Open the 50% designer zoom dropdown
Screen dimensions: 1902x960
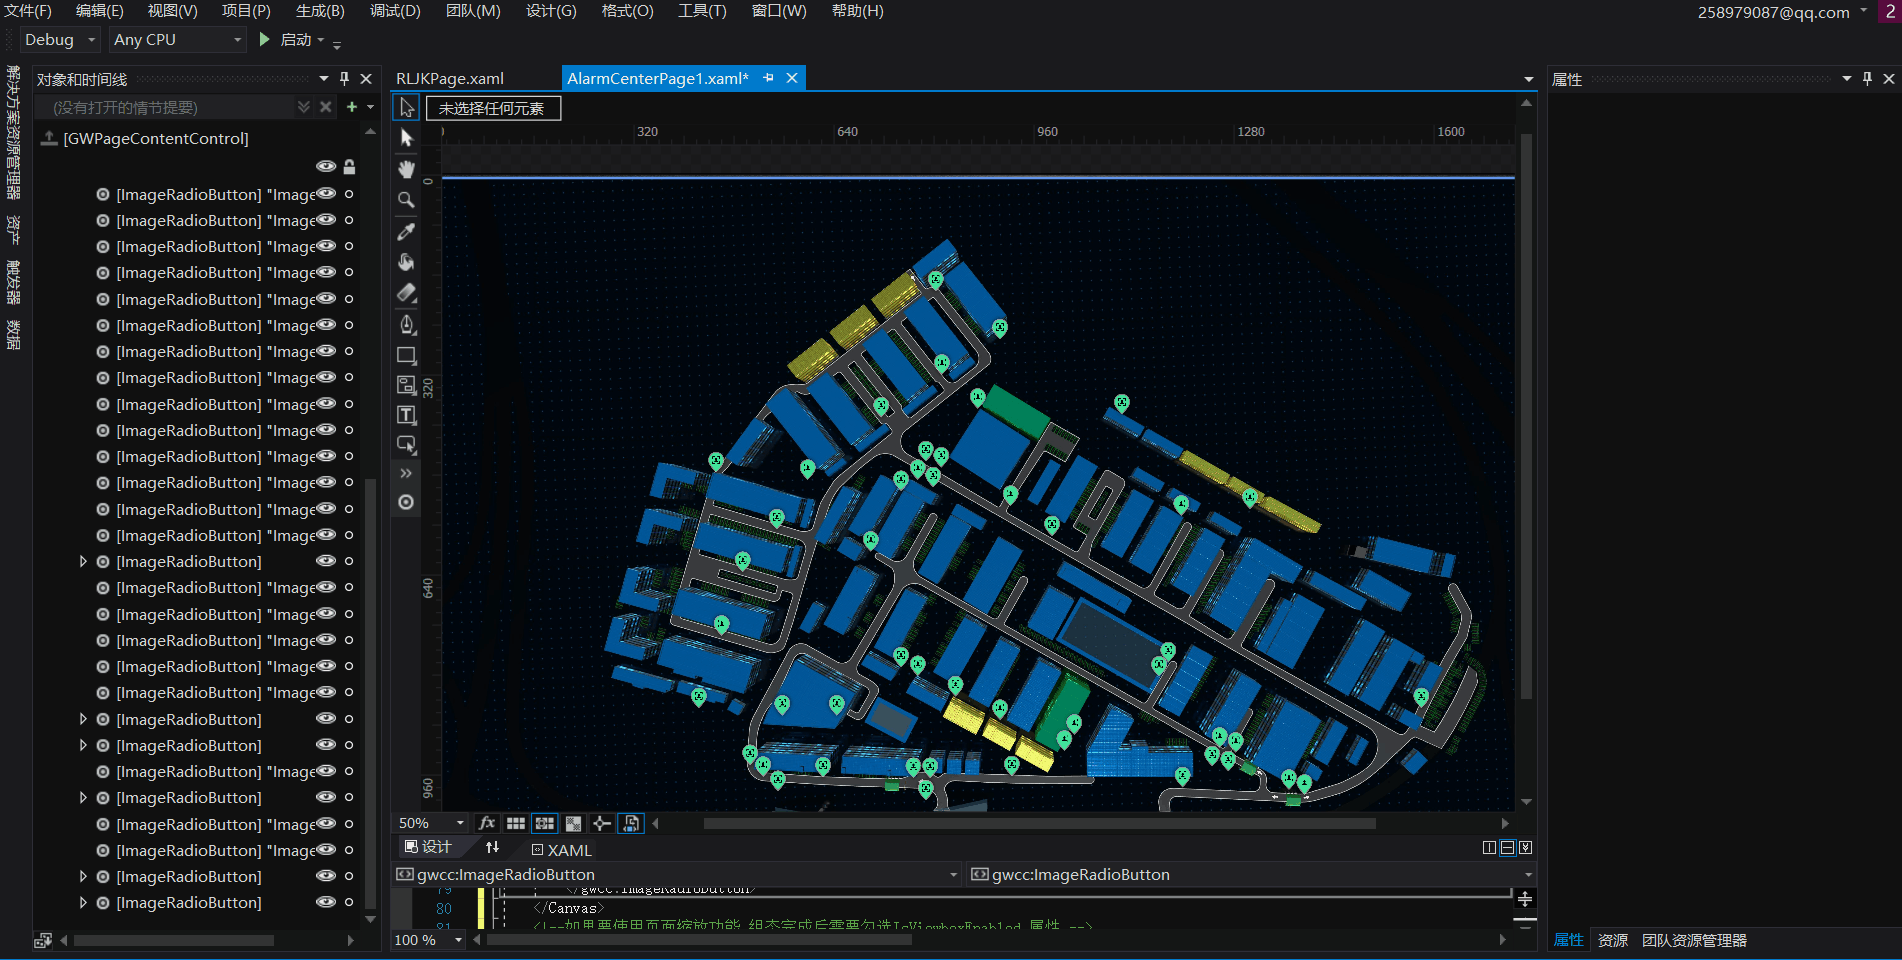coord(460,823)
